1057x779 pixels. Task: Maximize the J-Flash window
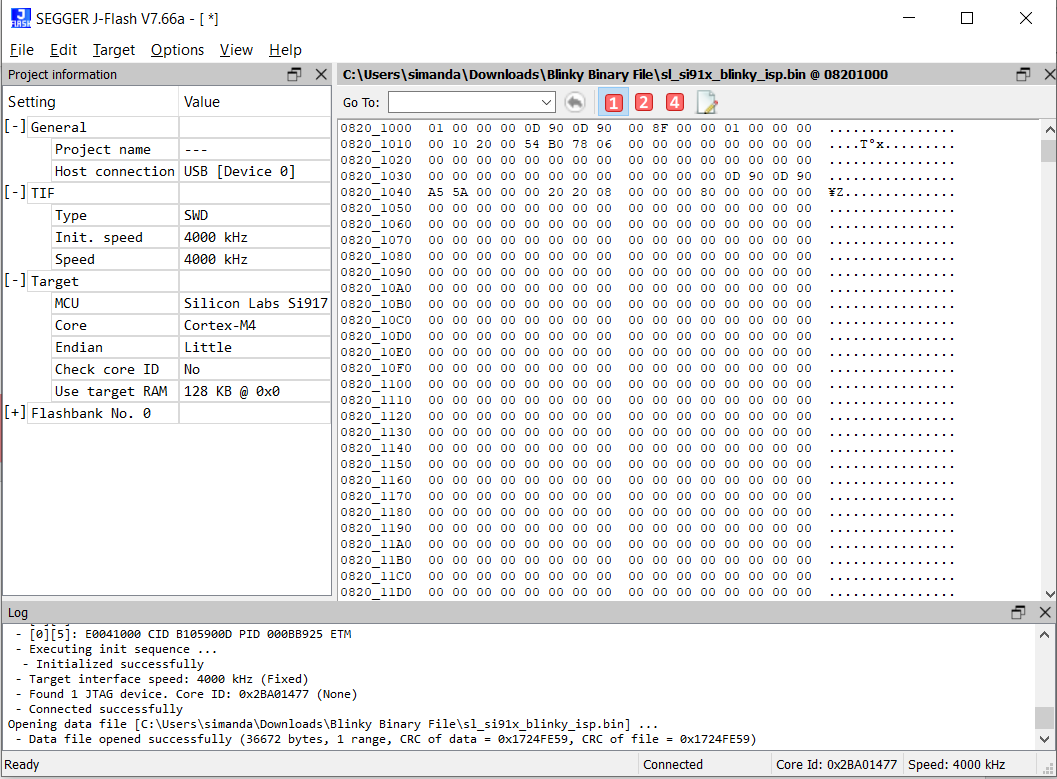[x=967, y=18]
